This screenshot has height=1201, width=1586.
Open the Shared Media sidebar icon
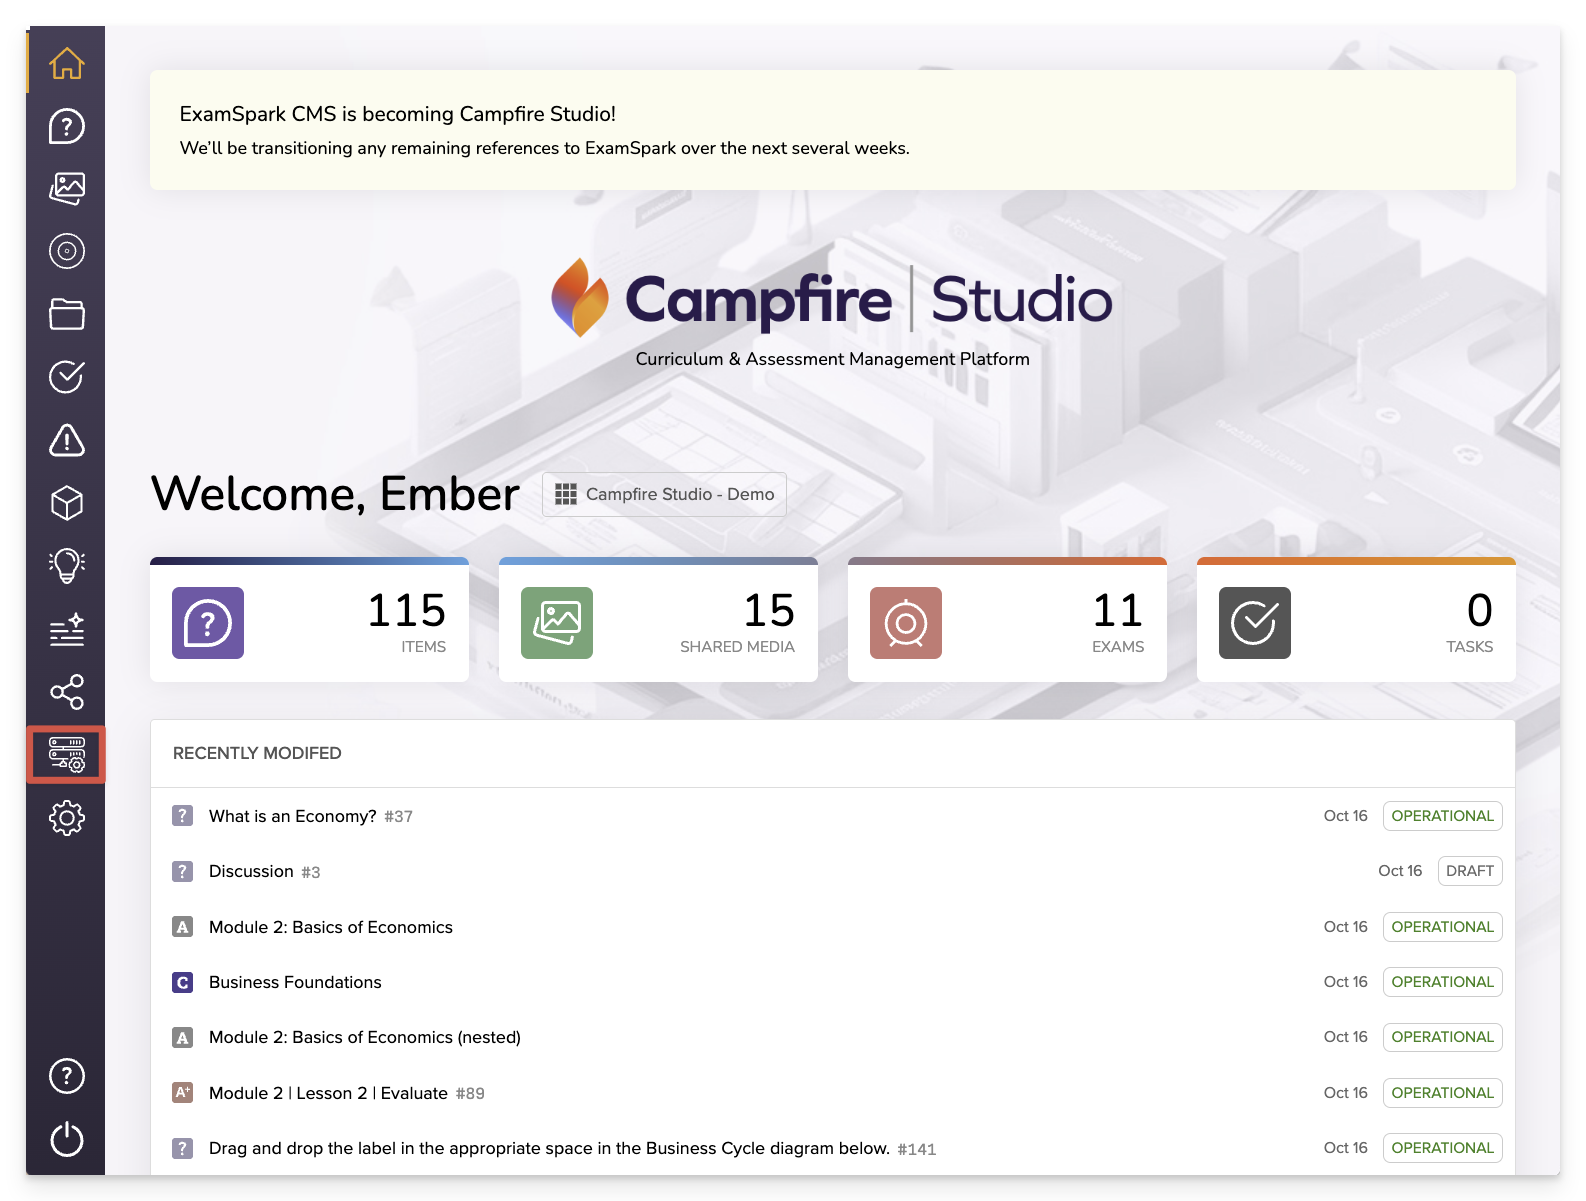tap(67, 188)
